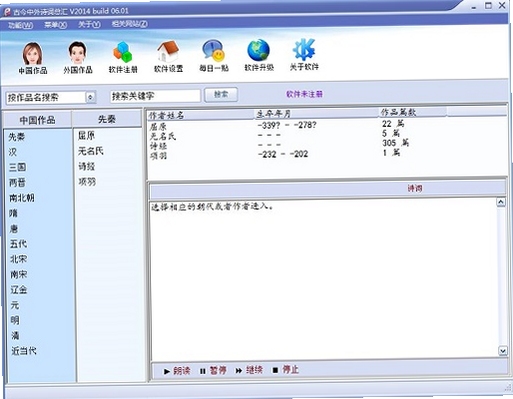Viewport: 513px width, 399px height.
Task: Click the -232 - -202 dates cell
Action: (283, 154)
